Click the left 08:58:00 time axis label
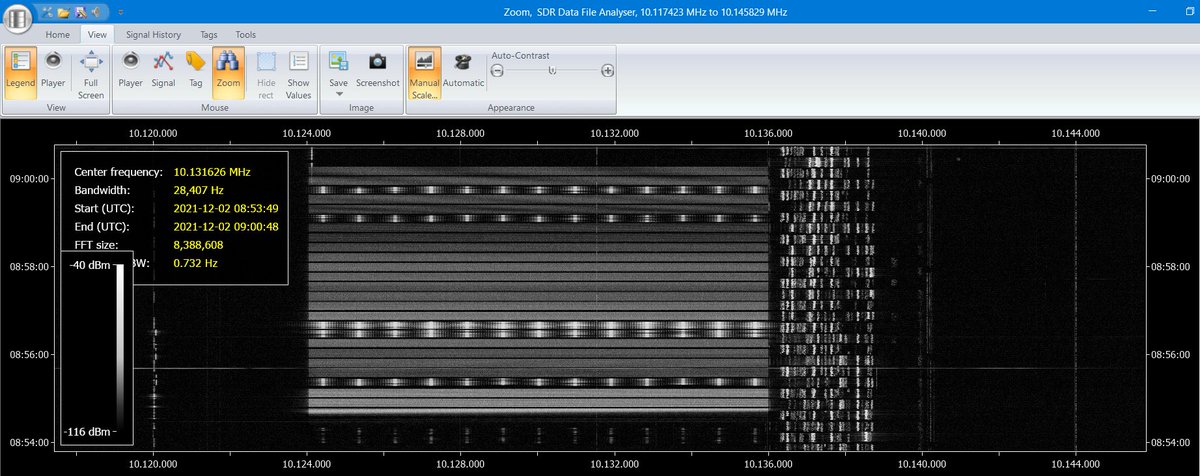 [27, 266]
